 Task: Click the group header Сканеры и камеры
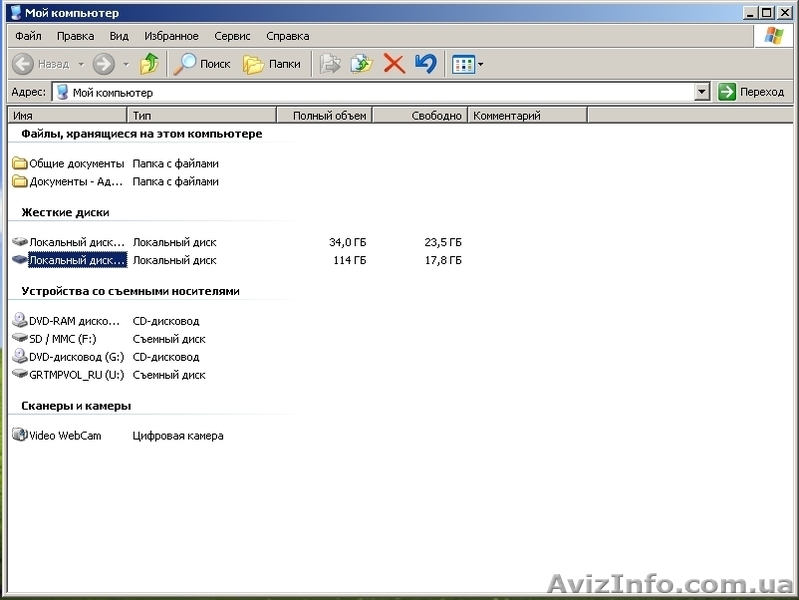coord(76,406)
